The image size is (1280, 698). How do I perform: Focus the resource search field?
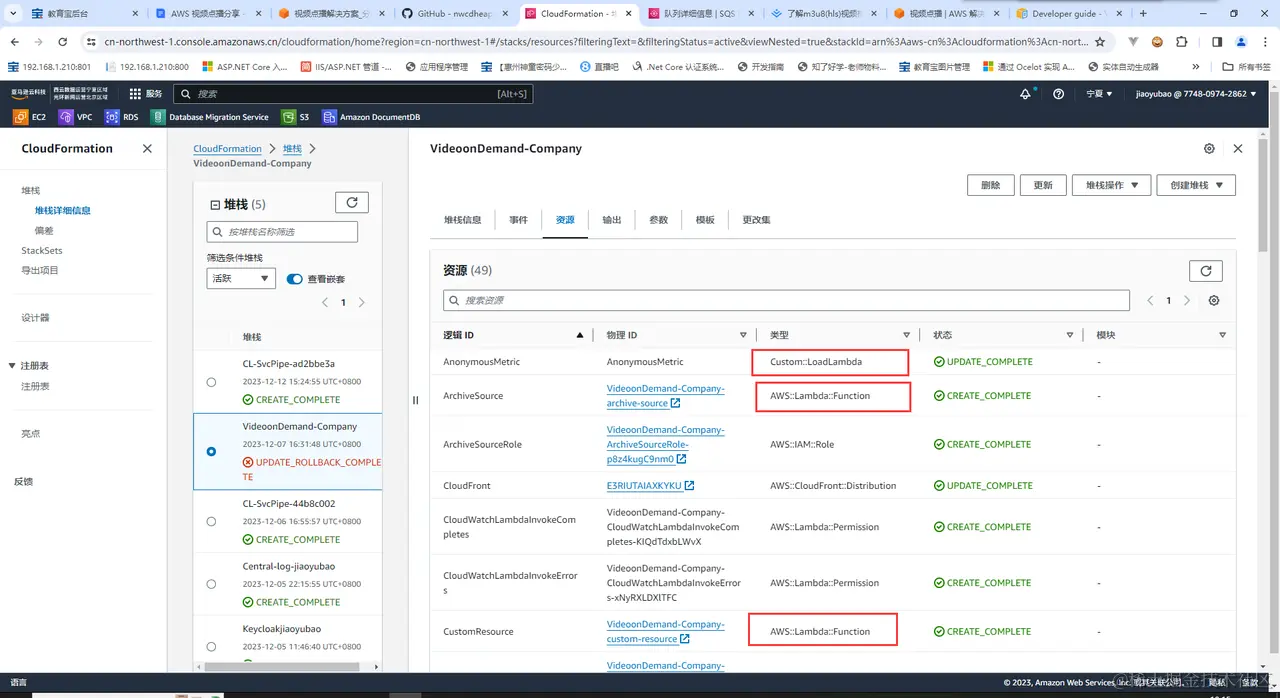pyautogui.click(x=786, y=300)
